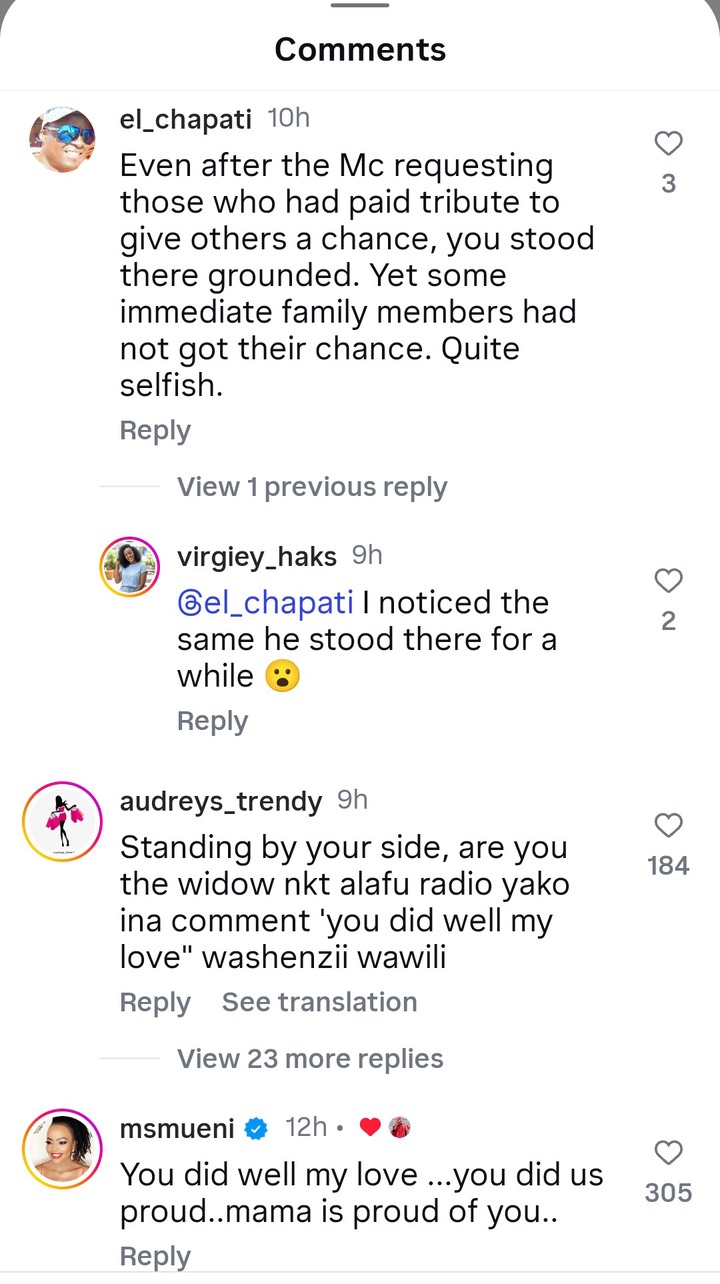Tap the heart on msmueni's comment
The image size is (720, 1284).
[x=668, y=1154]
